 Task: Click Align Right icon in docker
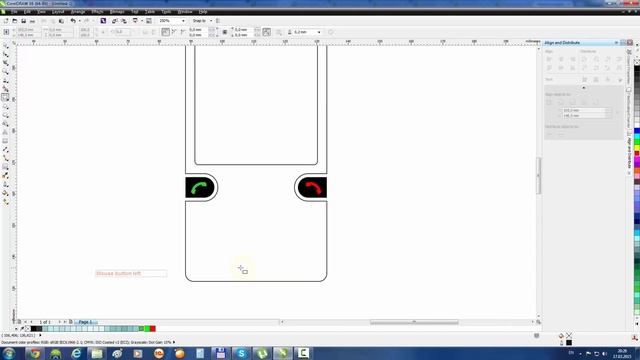573,60
